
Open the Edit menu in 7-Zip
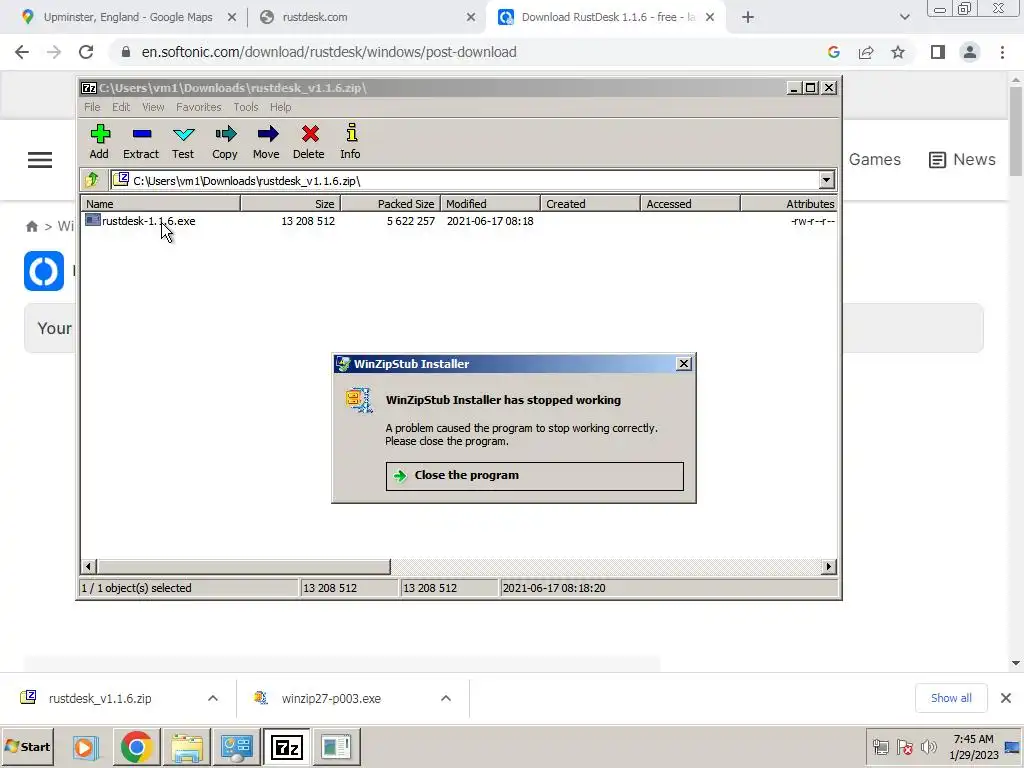(x=121, y=107)
